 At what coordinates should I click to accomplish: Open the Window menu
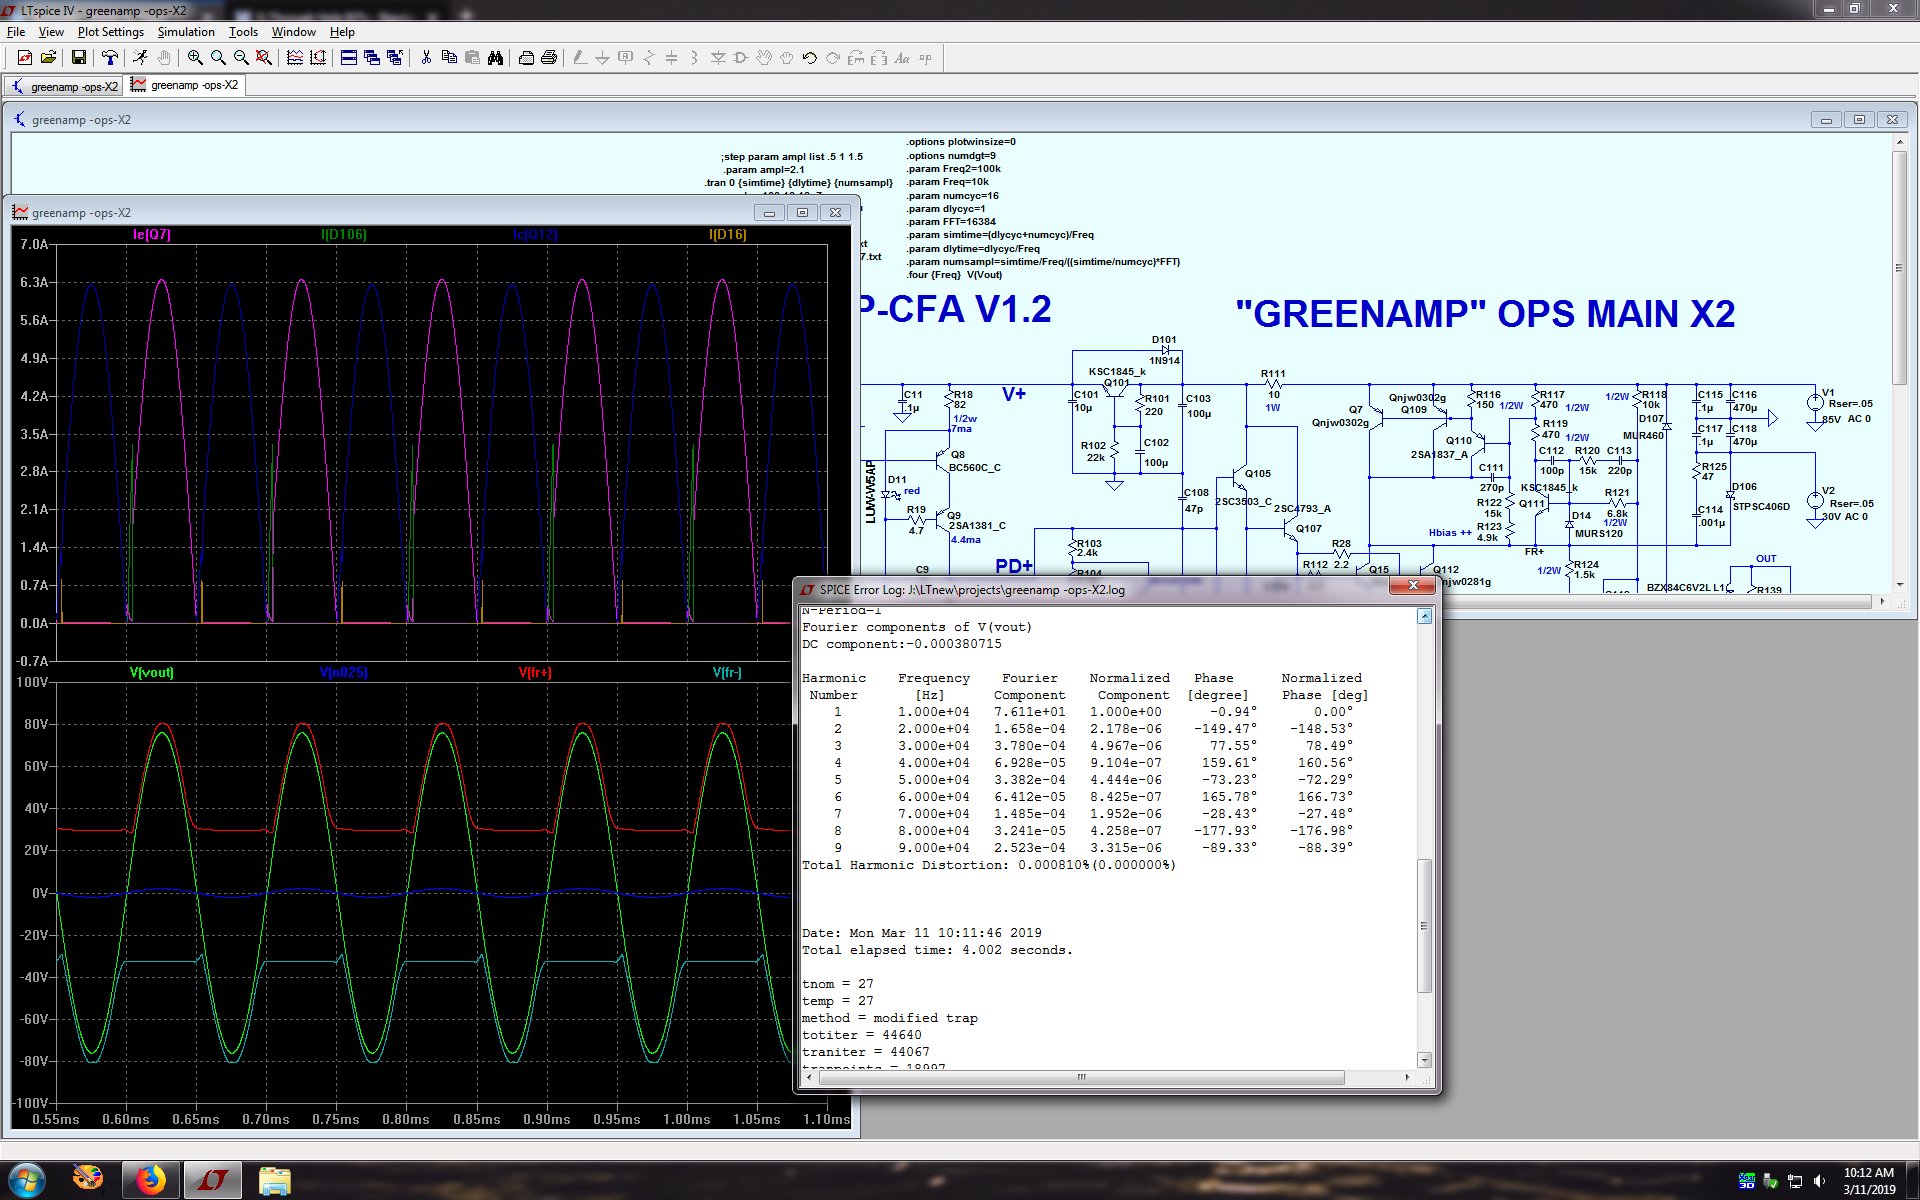(294, 32)
